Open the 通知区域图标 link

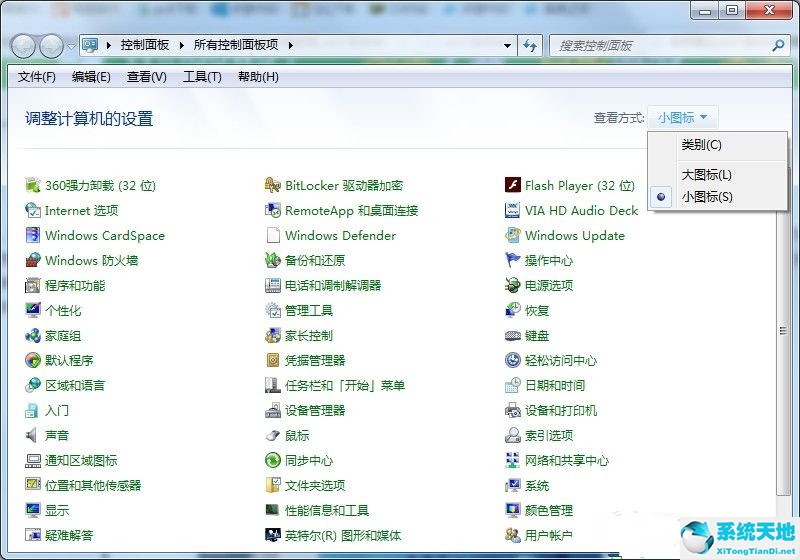point(81,461)
